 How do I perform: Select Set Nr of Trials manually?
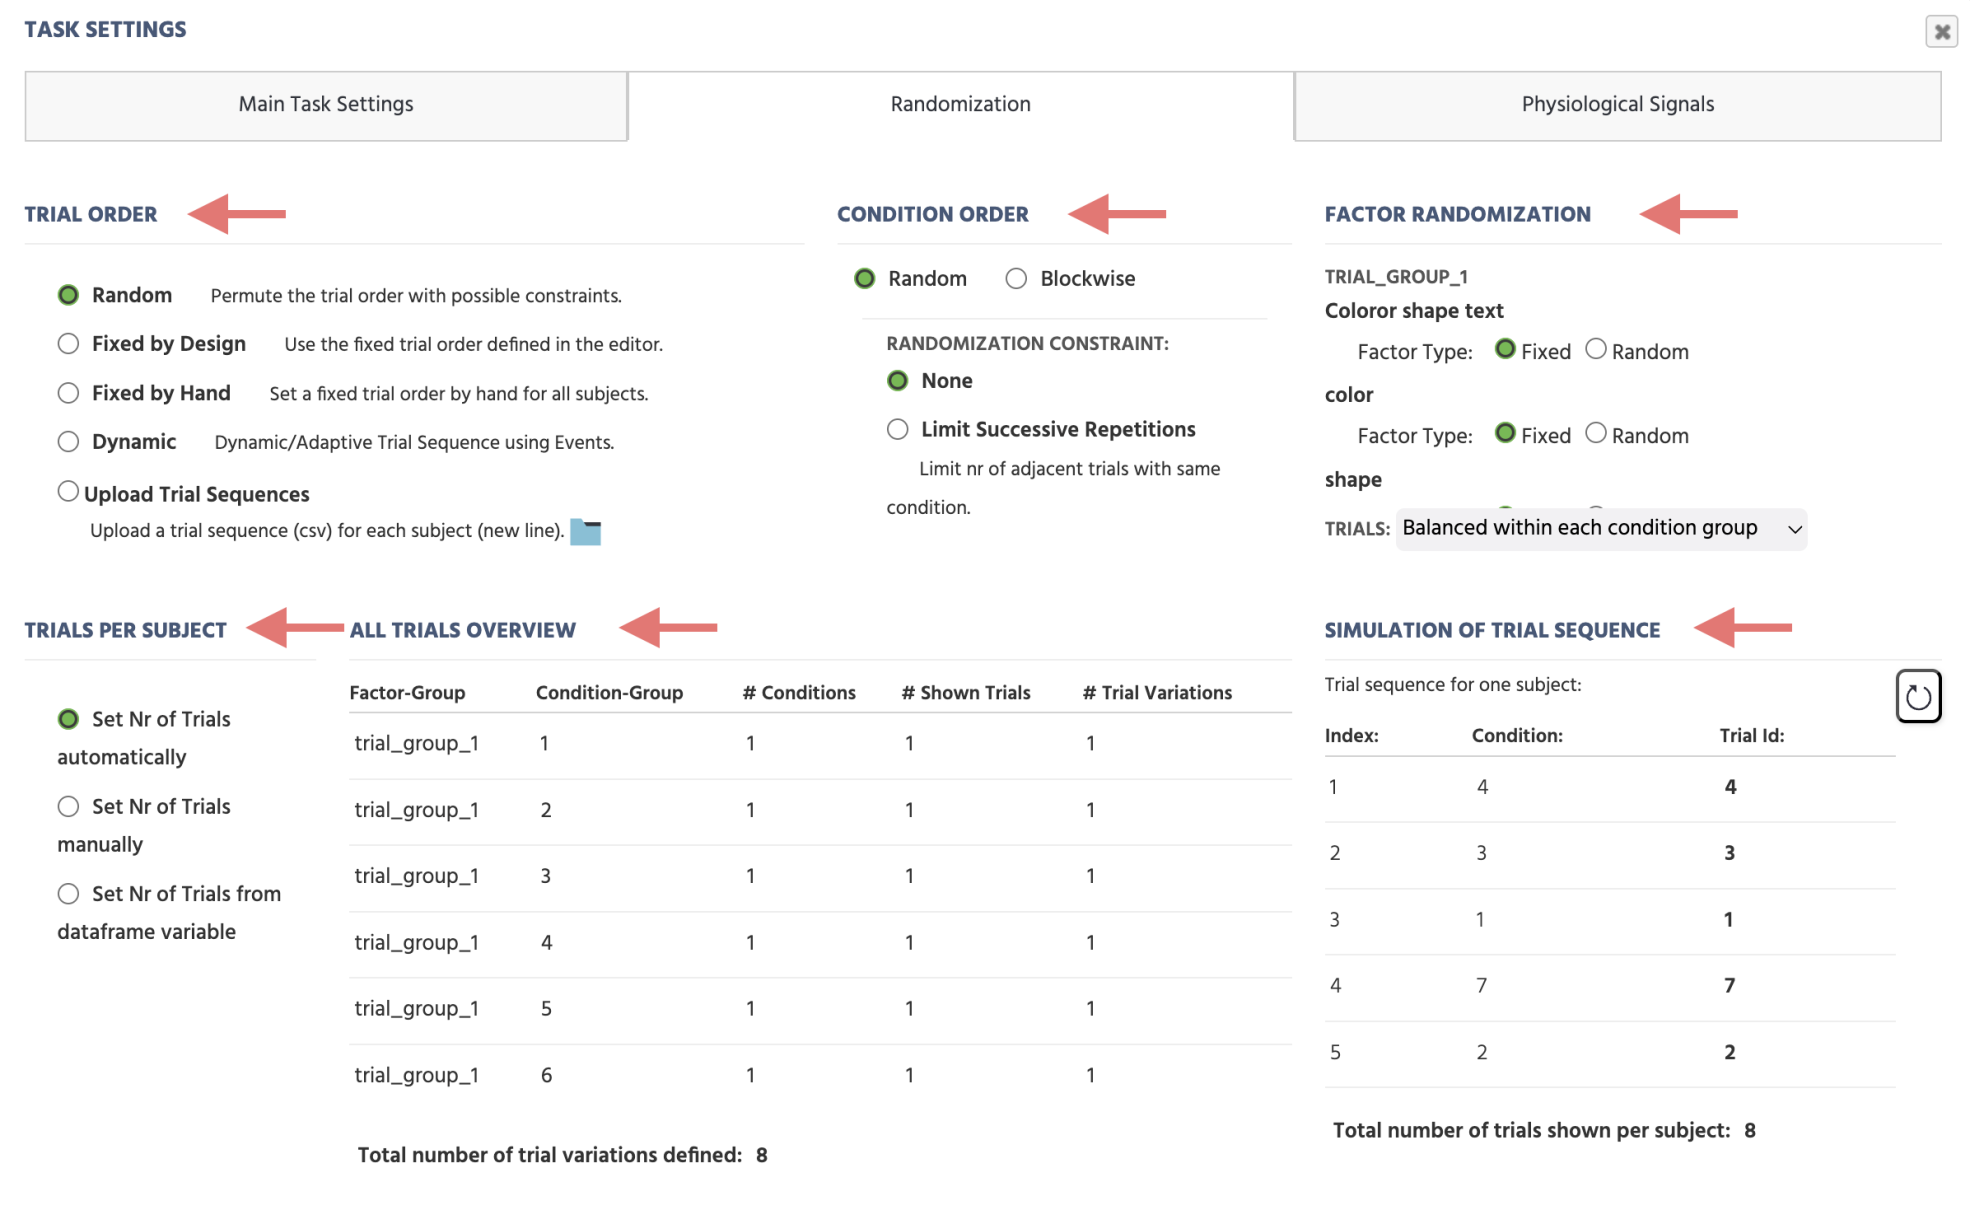(68, 806)
